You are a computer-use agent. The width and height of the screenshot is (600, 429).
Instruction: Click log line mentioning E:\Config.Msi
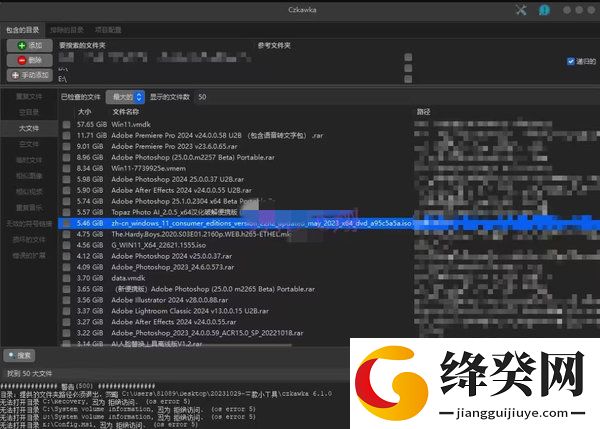coord(99,425)
